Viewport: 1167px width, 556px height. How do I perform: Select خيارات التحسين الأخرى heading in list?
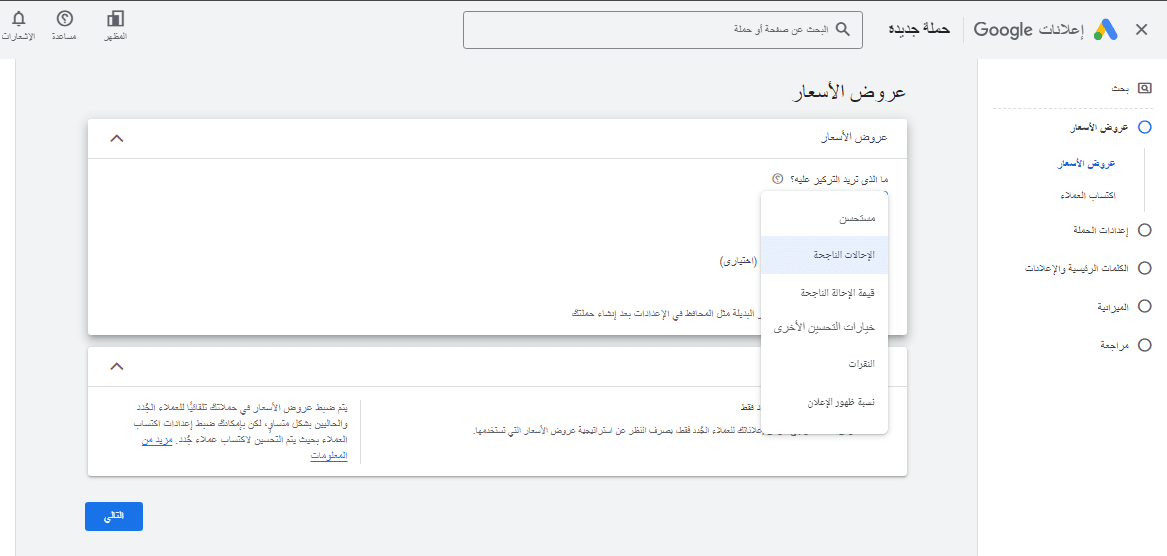[x=825, y=327]
